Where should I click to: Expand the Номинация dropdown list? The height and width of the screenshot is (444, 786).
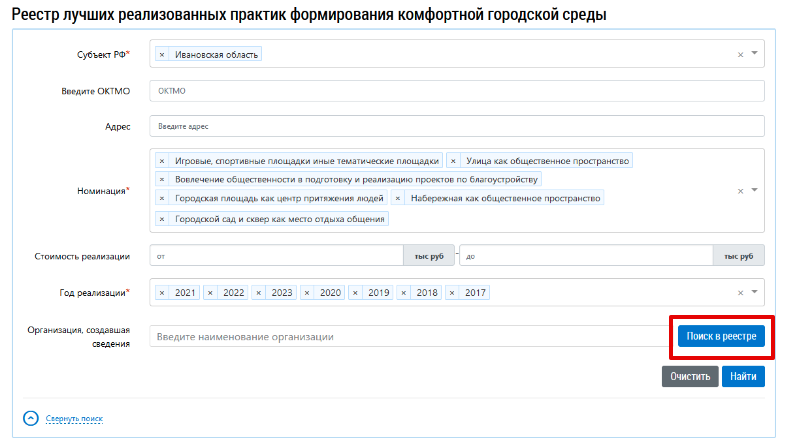(x=754, y=190)
